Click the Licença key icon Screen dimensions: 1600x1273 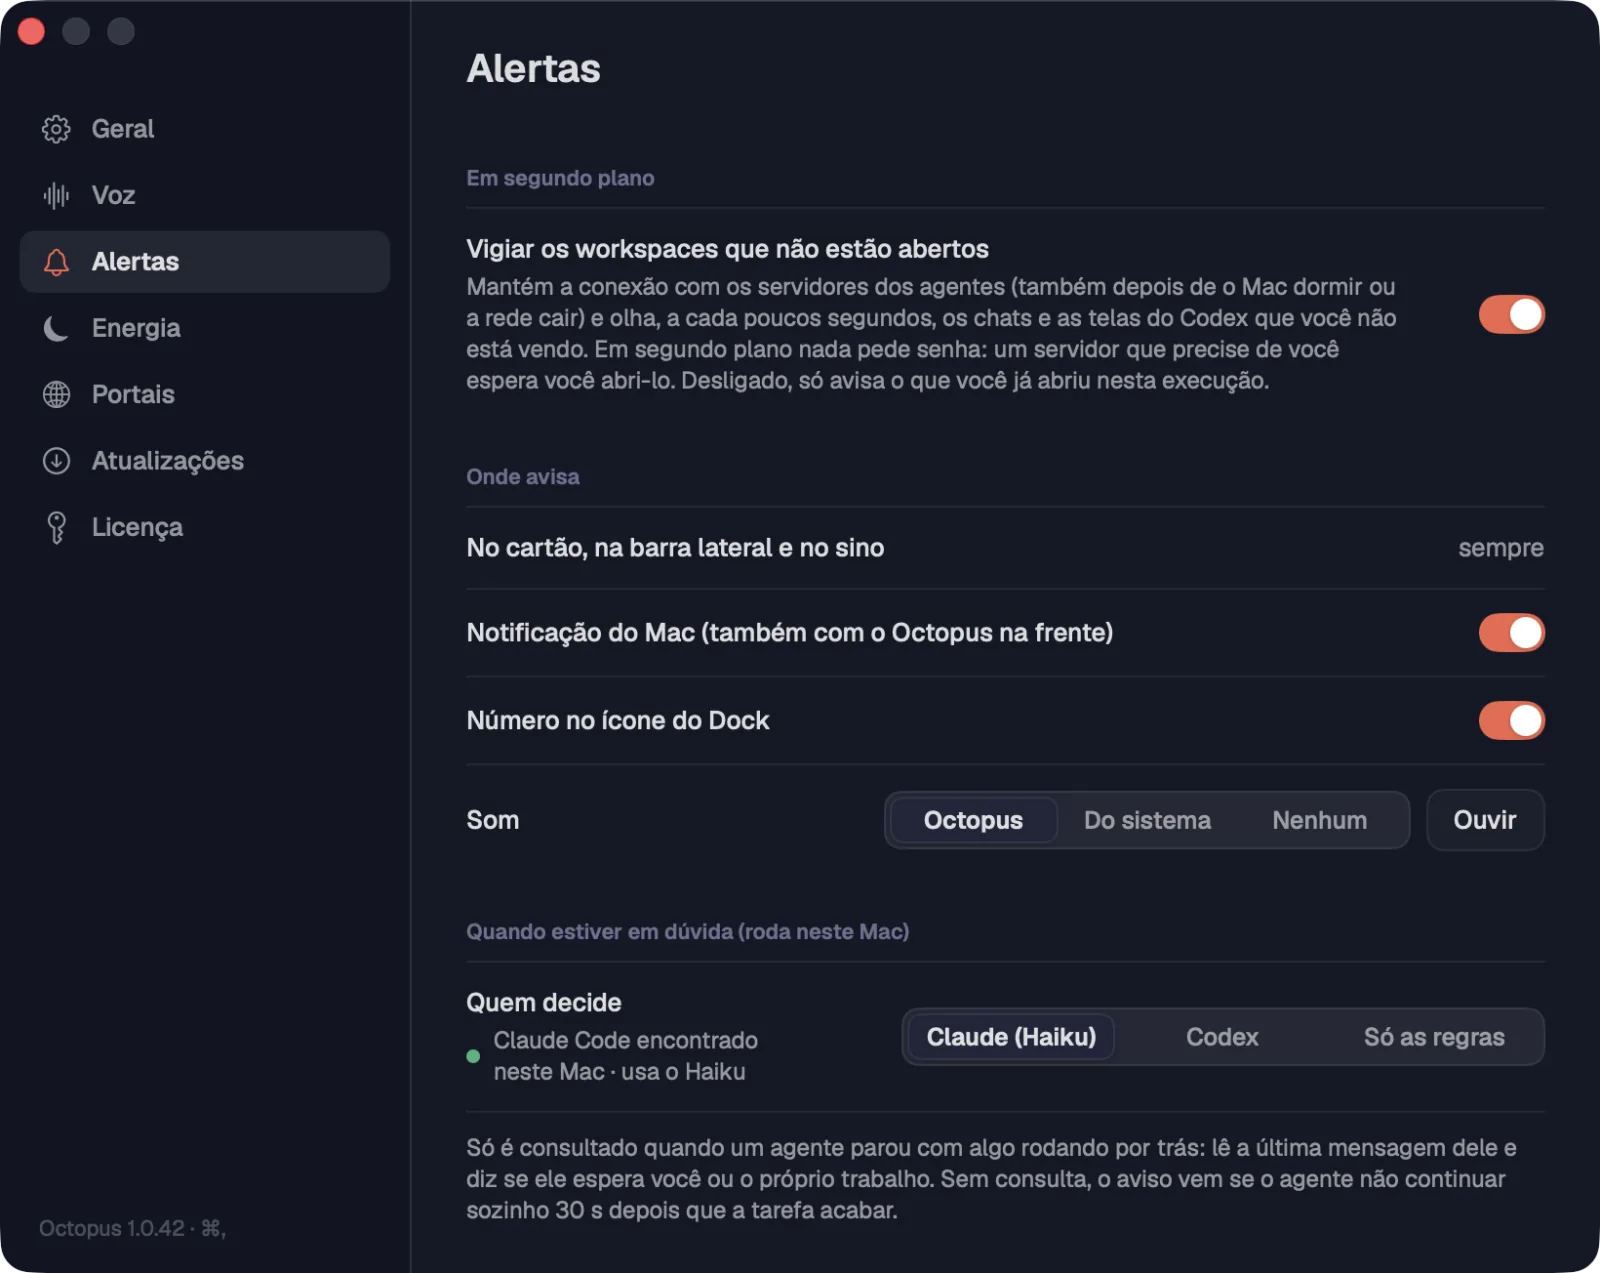pos(56,527)
